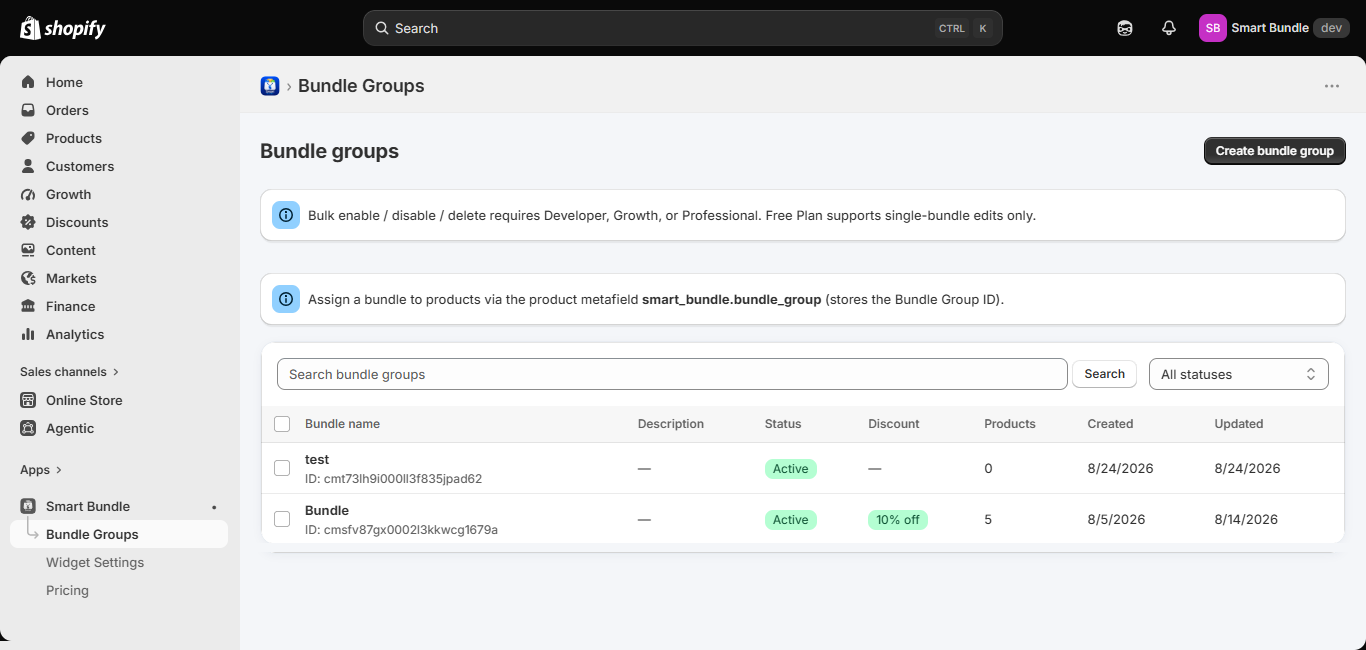Focus the Search bundle groups field
Image resolution: width=1366 pixels, height=650 pixels.
point(672,374)
